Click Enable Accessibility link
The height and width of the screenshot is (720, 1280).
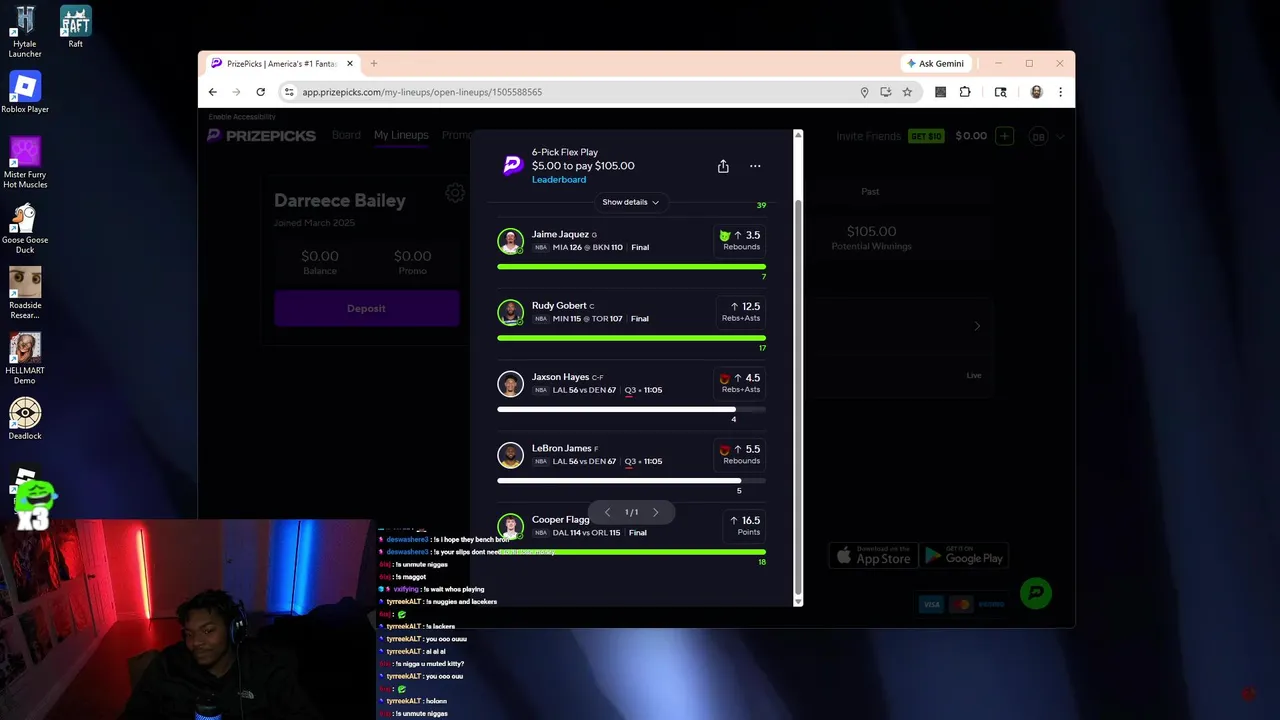[241, 117]
